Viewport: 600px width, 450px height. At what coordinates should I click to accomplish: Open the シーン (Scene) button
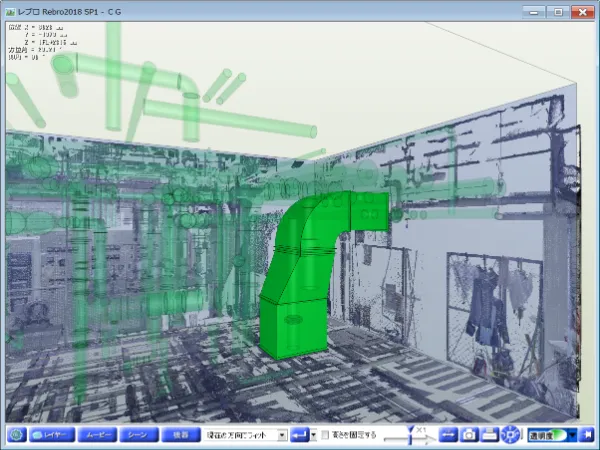pyautogui.click(x=139, y=435)
